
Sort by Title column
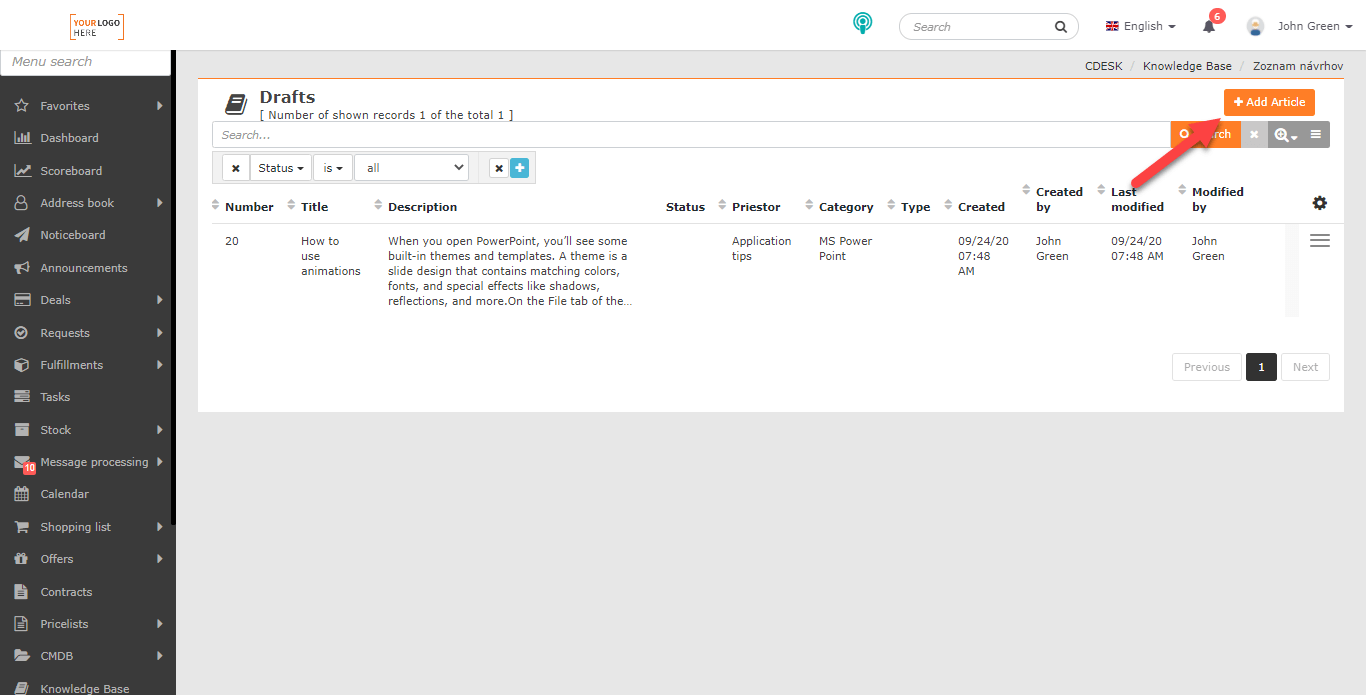point(308,207)
